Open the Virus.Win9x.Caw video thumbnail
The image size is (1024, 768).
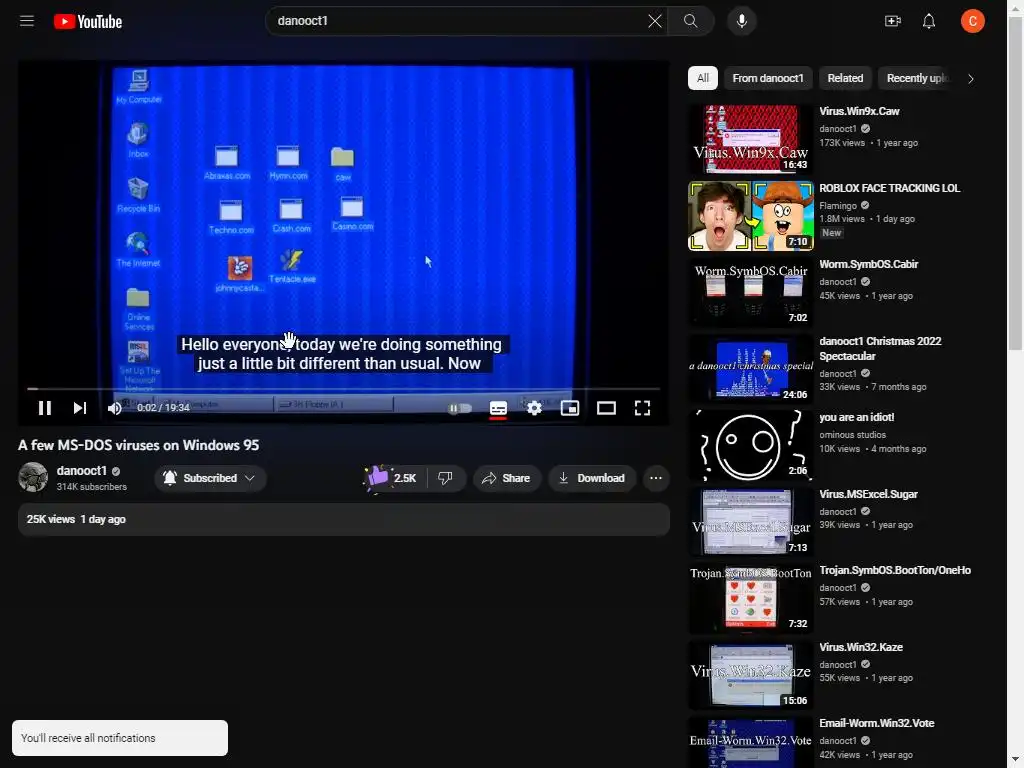tap(751, 139)
